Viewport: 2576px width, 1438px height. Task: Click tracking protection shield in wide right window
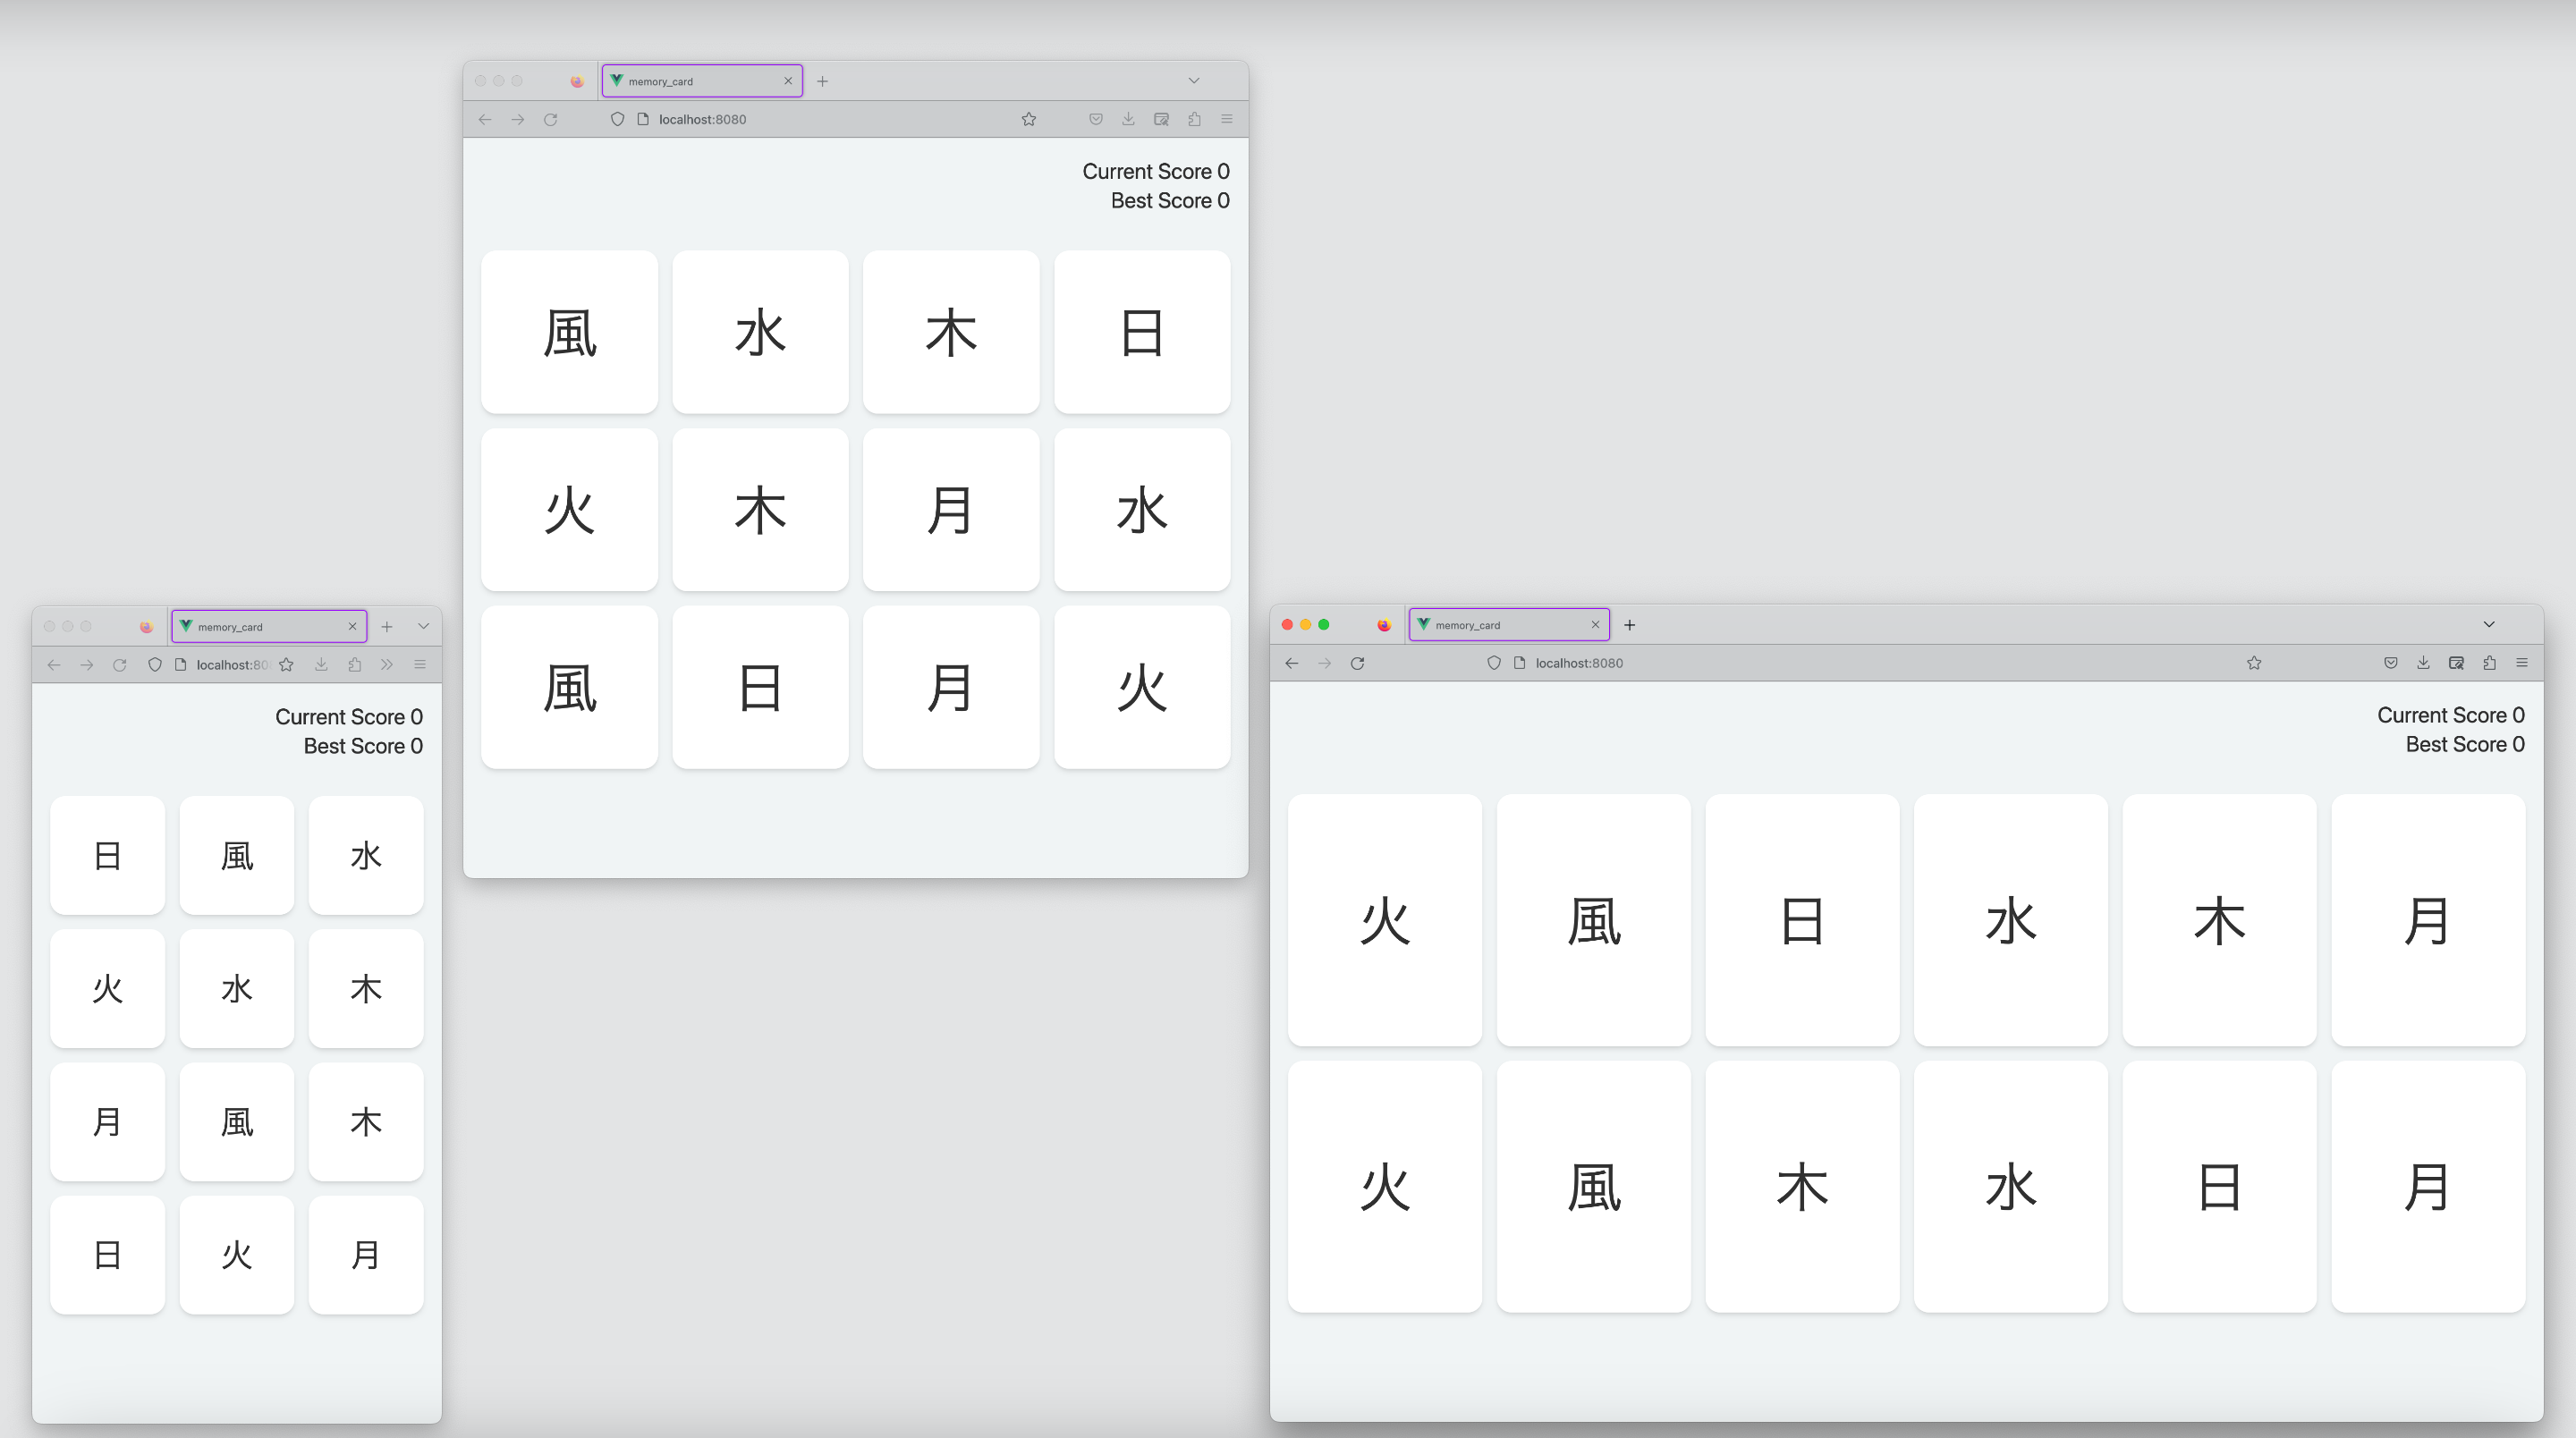(1494, 663)
